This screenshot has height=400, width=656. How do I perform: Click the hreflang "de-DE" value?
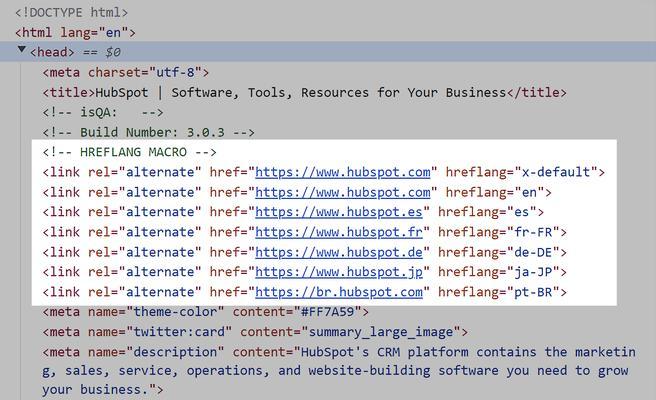533,252
